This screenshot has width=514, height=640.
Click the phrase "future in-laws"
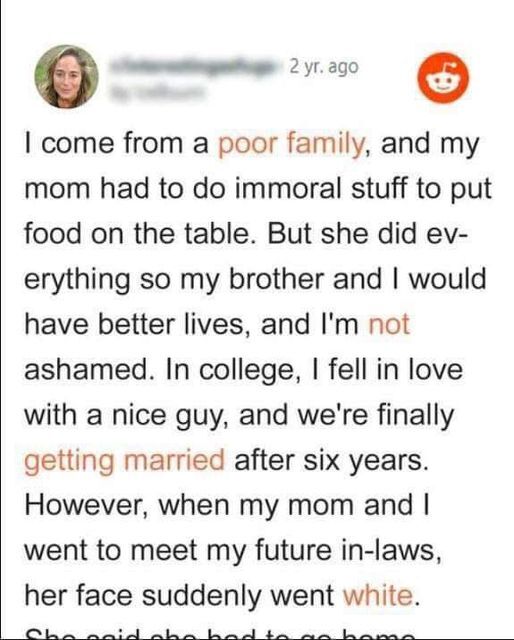pyautogui.click(x=348, y=550)
